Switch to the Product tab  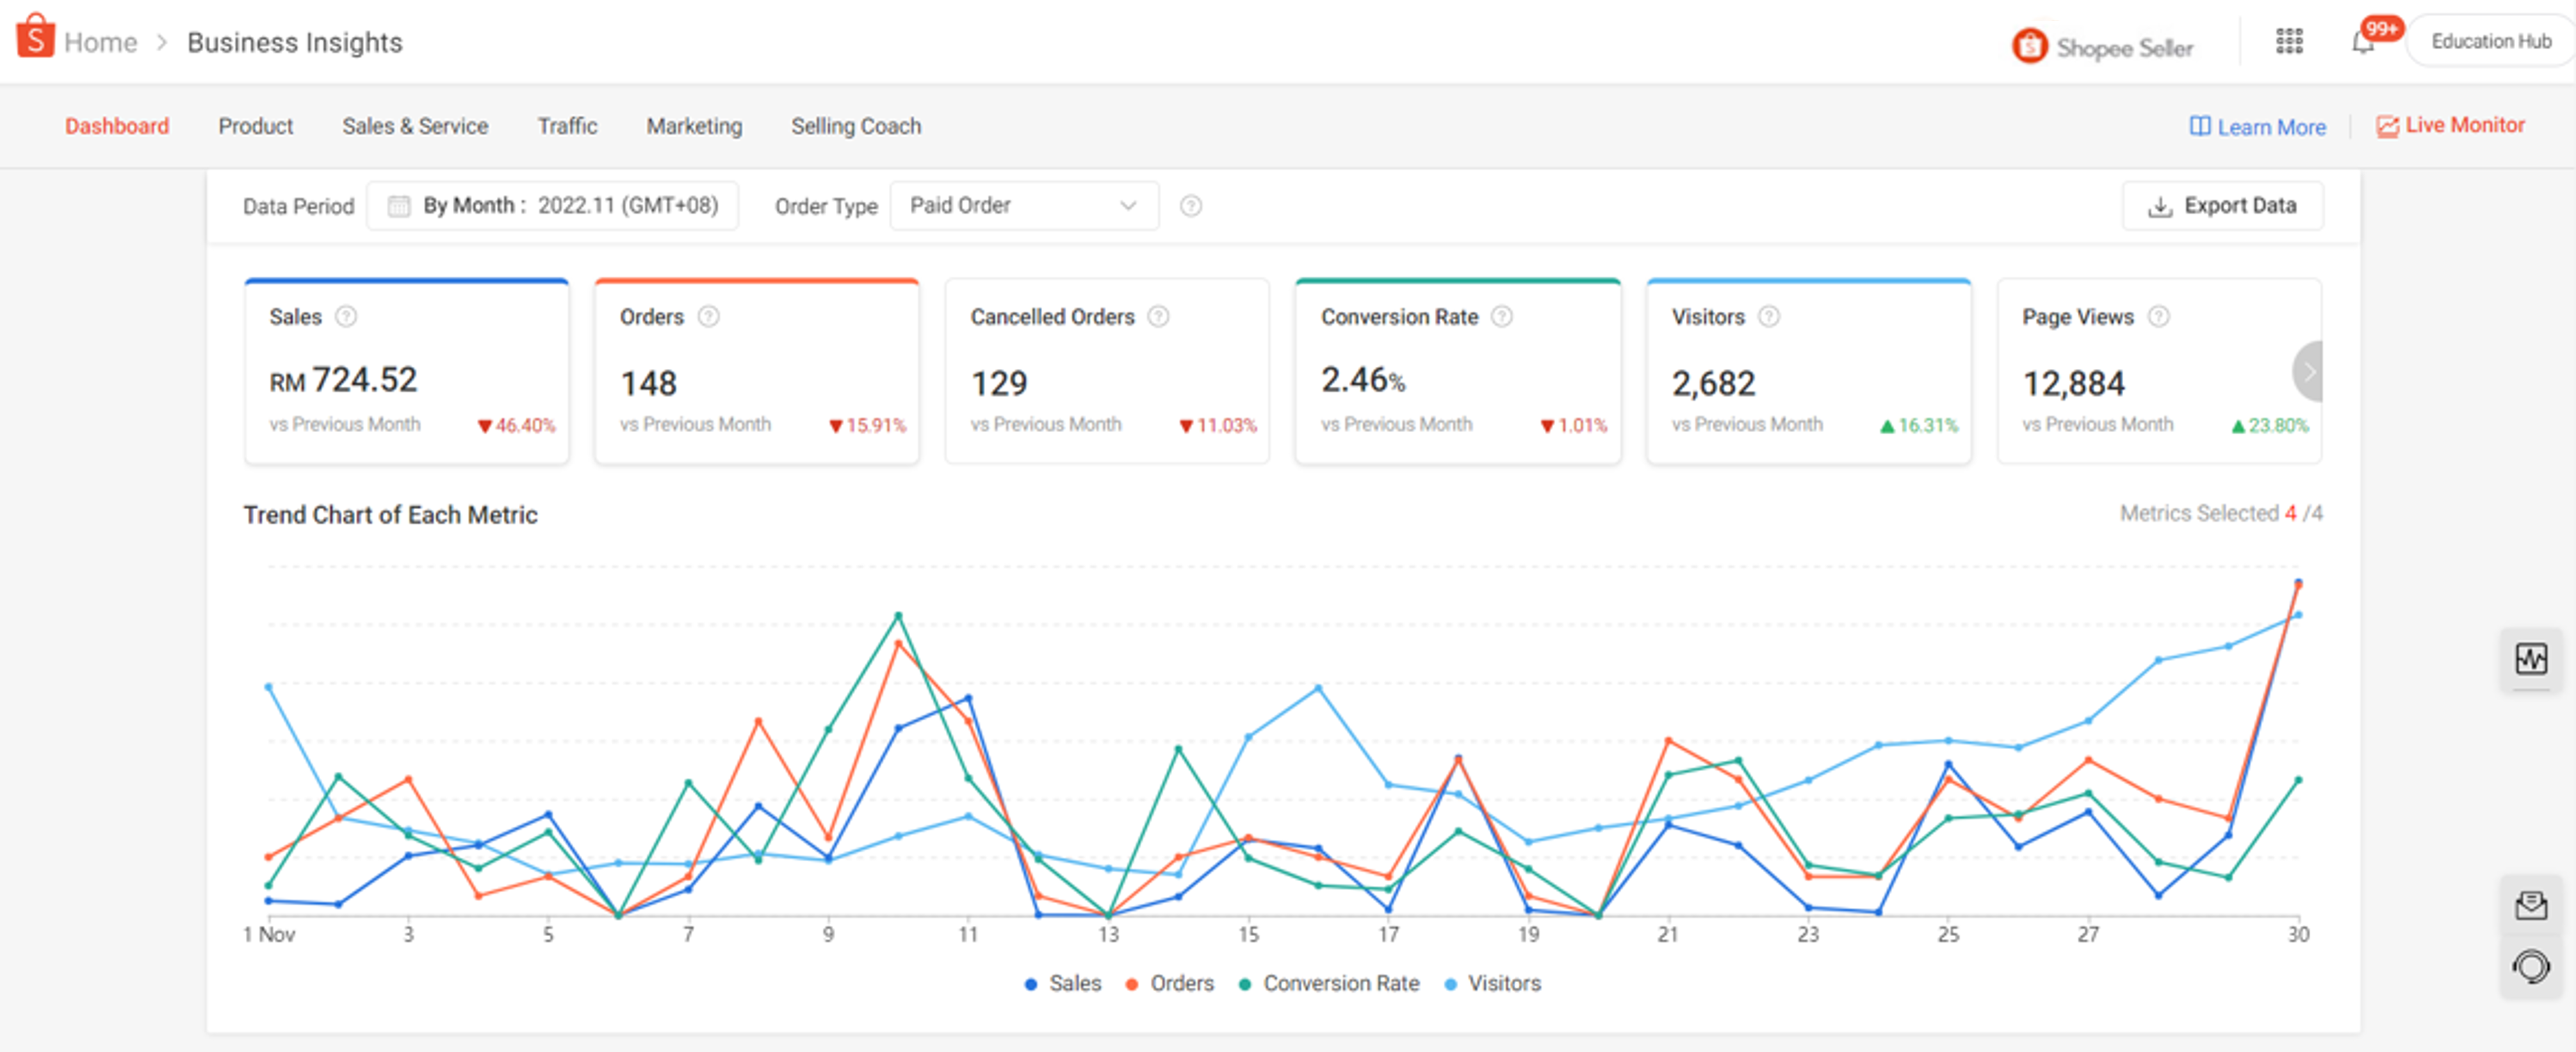[x=256, y=126]
